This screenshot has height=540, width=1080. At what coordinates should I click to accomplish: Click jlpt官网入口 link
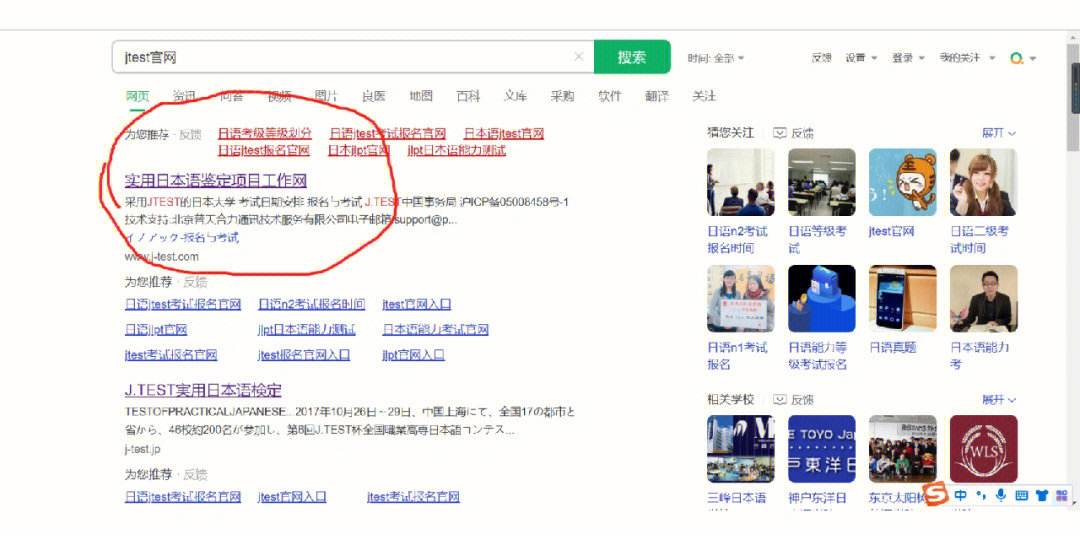pyautogui.click(x=413, y=355)
